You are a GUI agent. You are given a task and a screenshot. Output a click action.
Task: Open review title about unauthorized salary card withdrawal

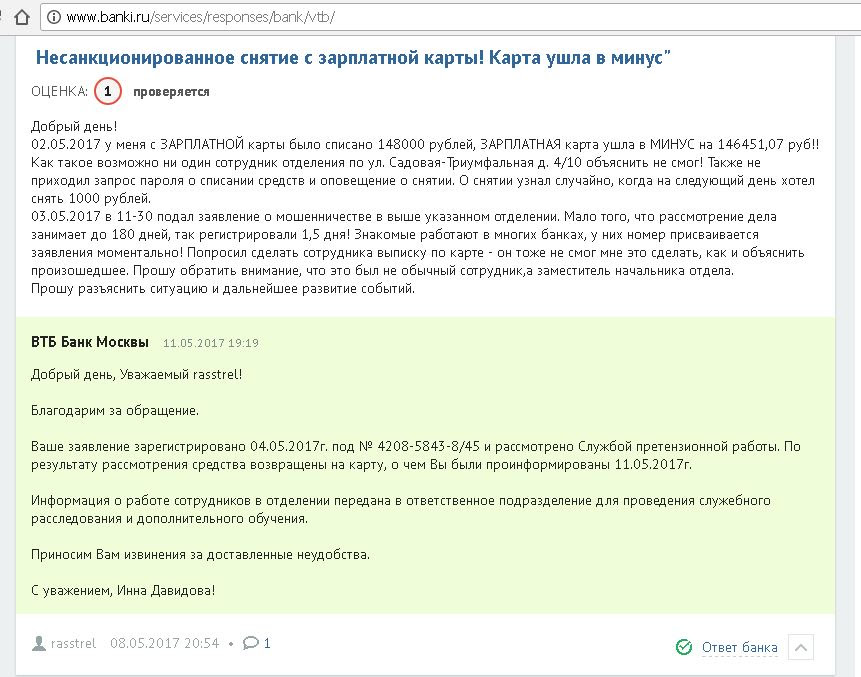(x=353, y=57)
